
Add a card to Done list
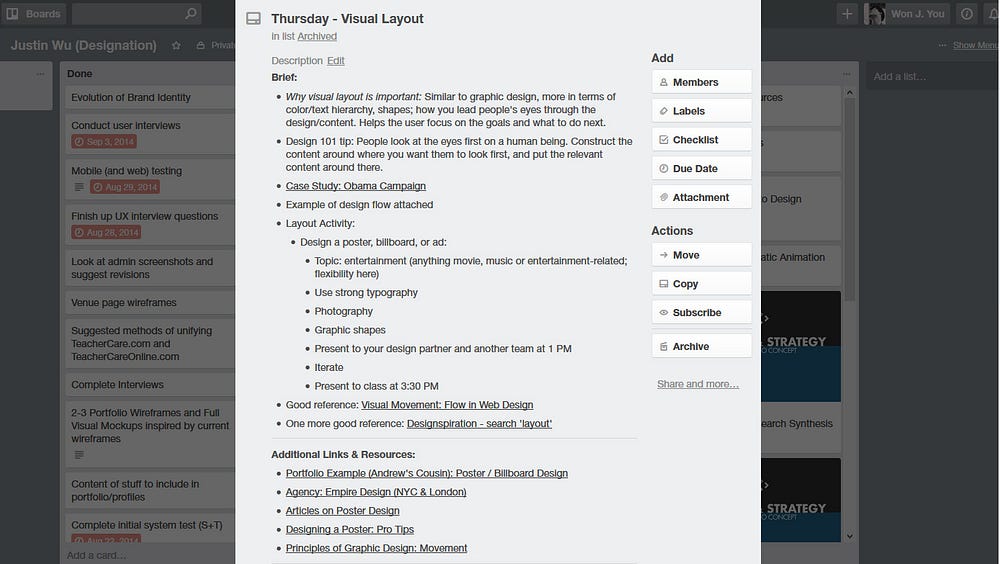[x=97, y=555]
